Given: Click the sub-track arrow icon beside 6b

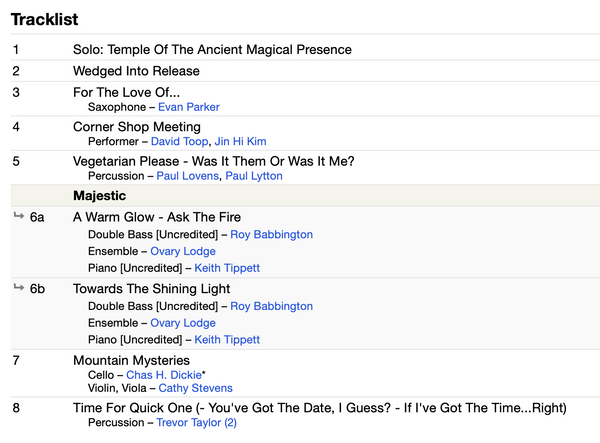Looking at the screenshot, I should (19, 287).
